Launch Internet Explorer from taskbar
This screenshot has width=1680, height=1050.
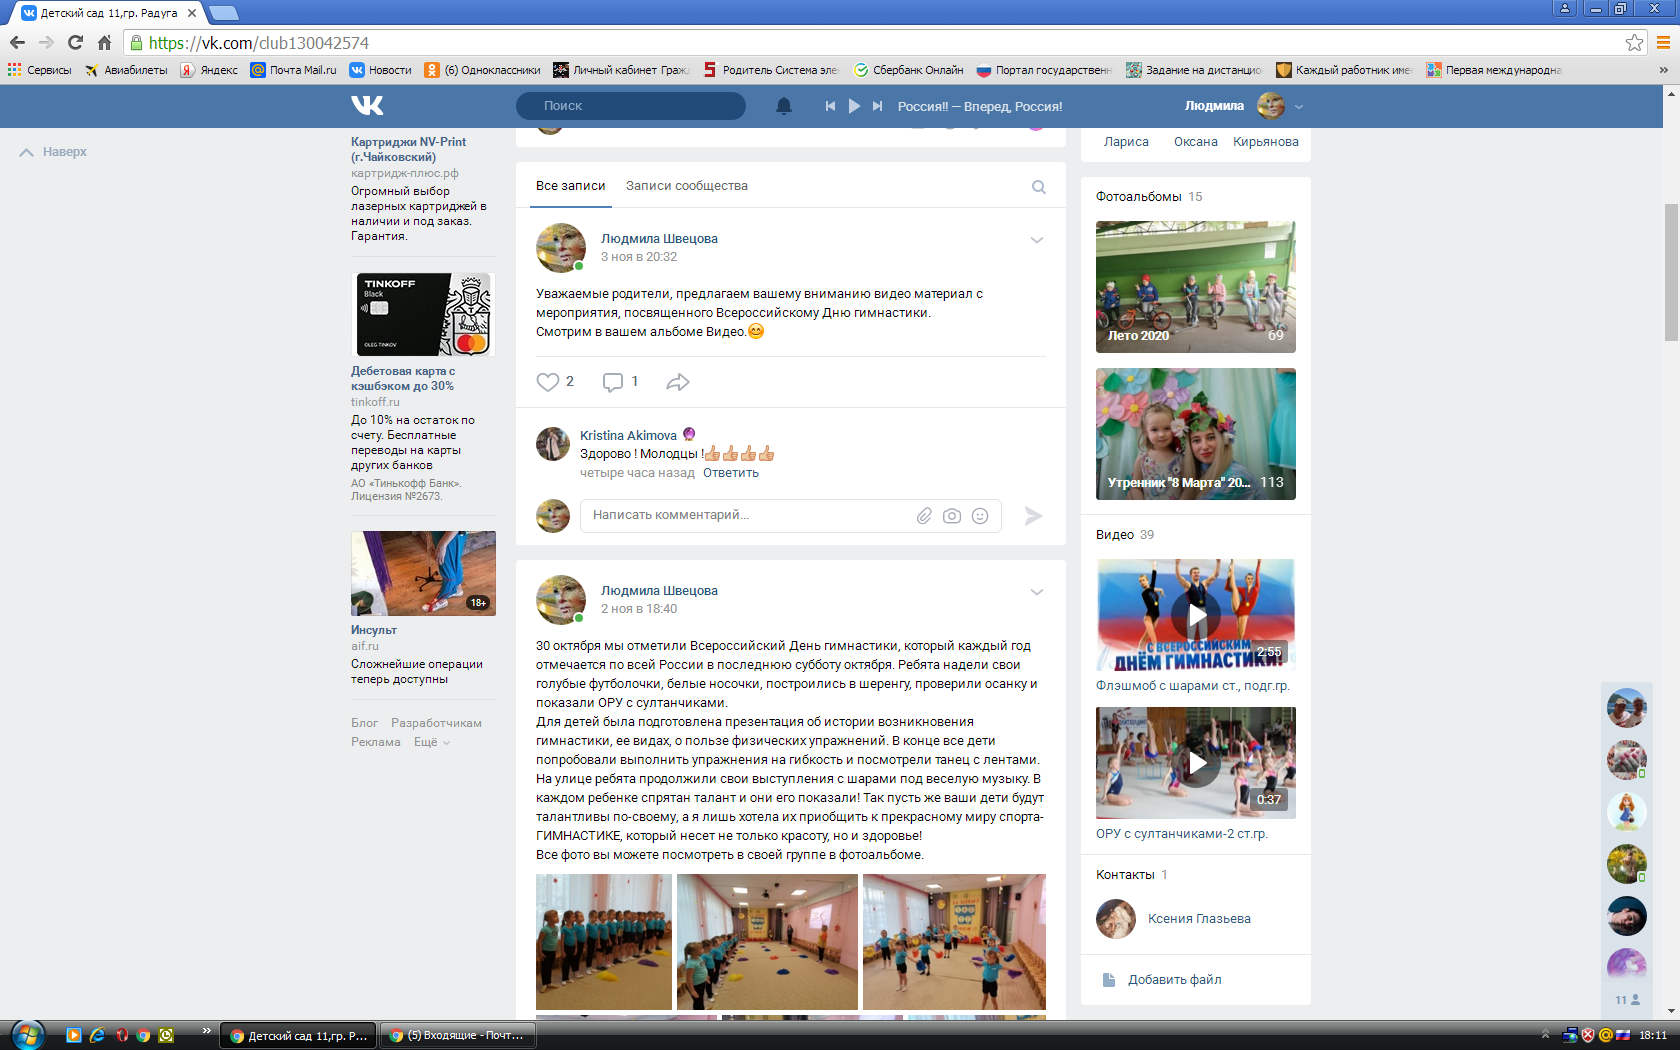(97, 1035)
